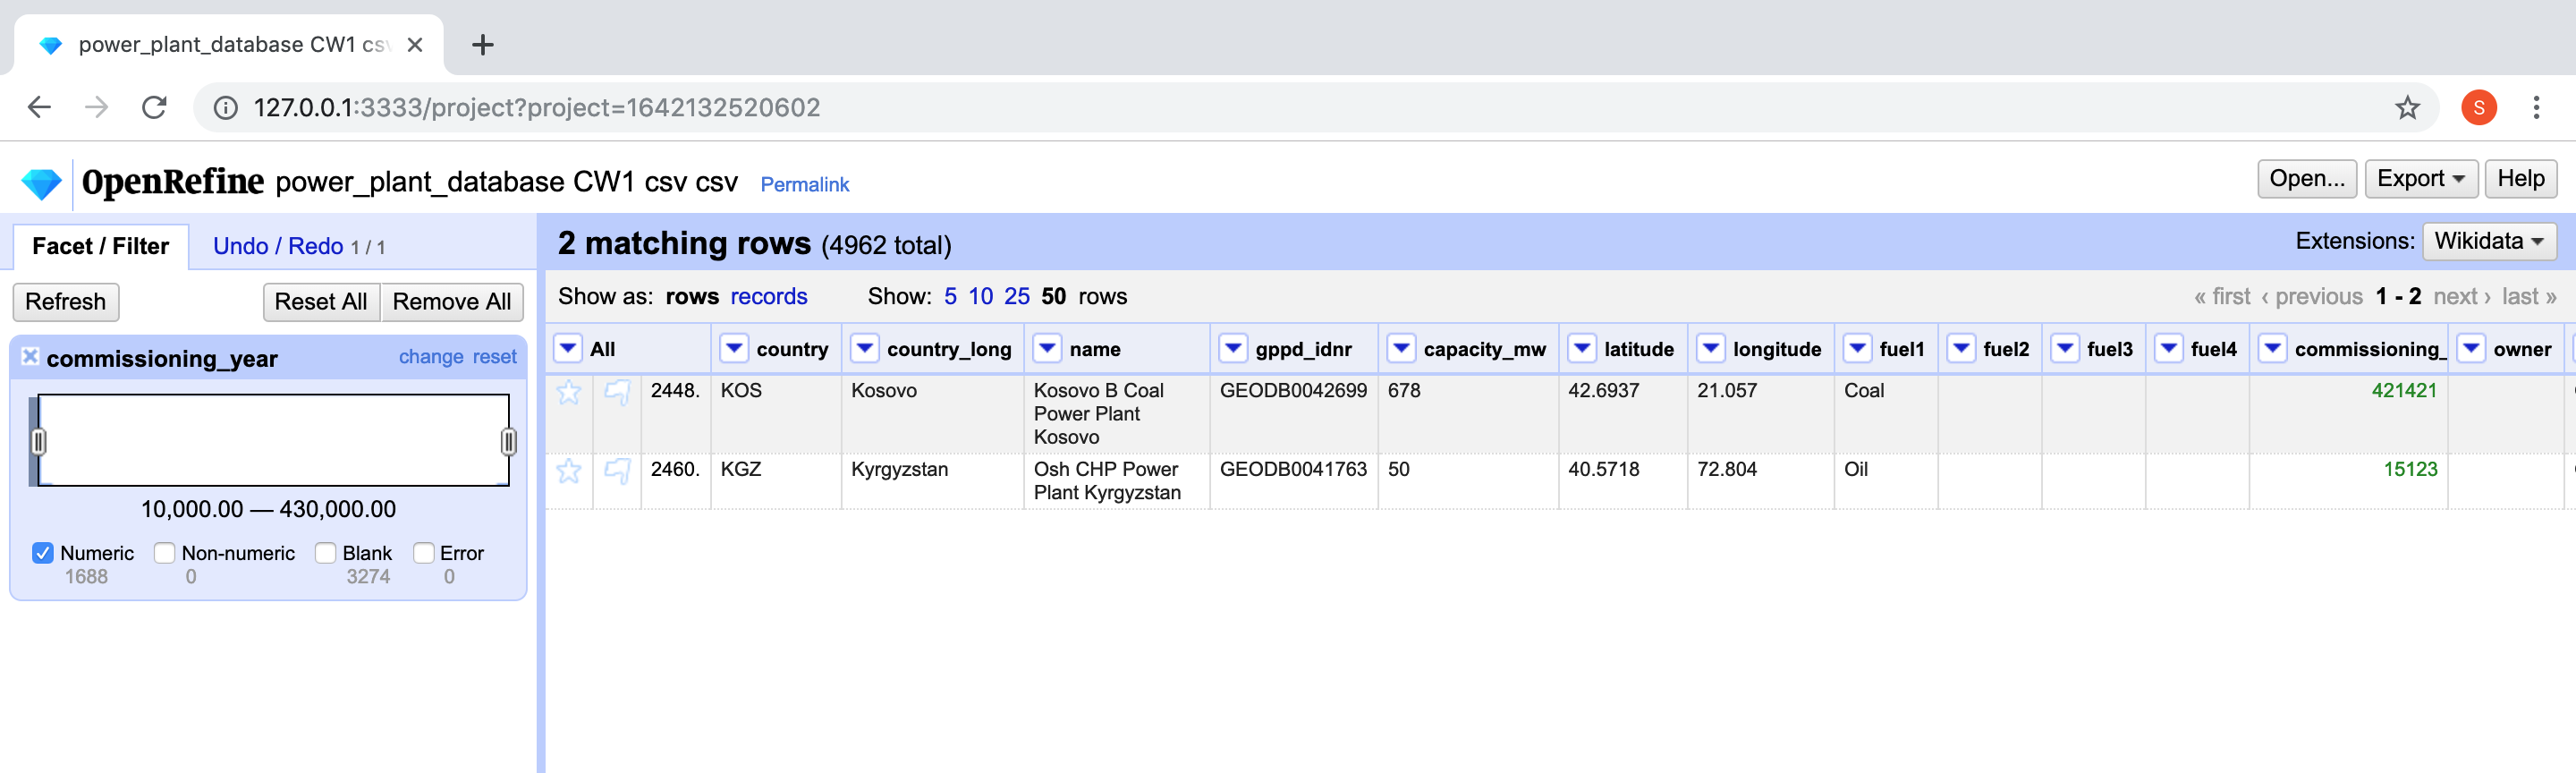Viewport: 2576px width, 773px height.
Task: Star the Kyrgyzstan row 2460
Action: click(568, 471)
